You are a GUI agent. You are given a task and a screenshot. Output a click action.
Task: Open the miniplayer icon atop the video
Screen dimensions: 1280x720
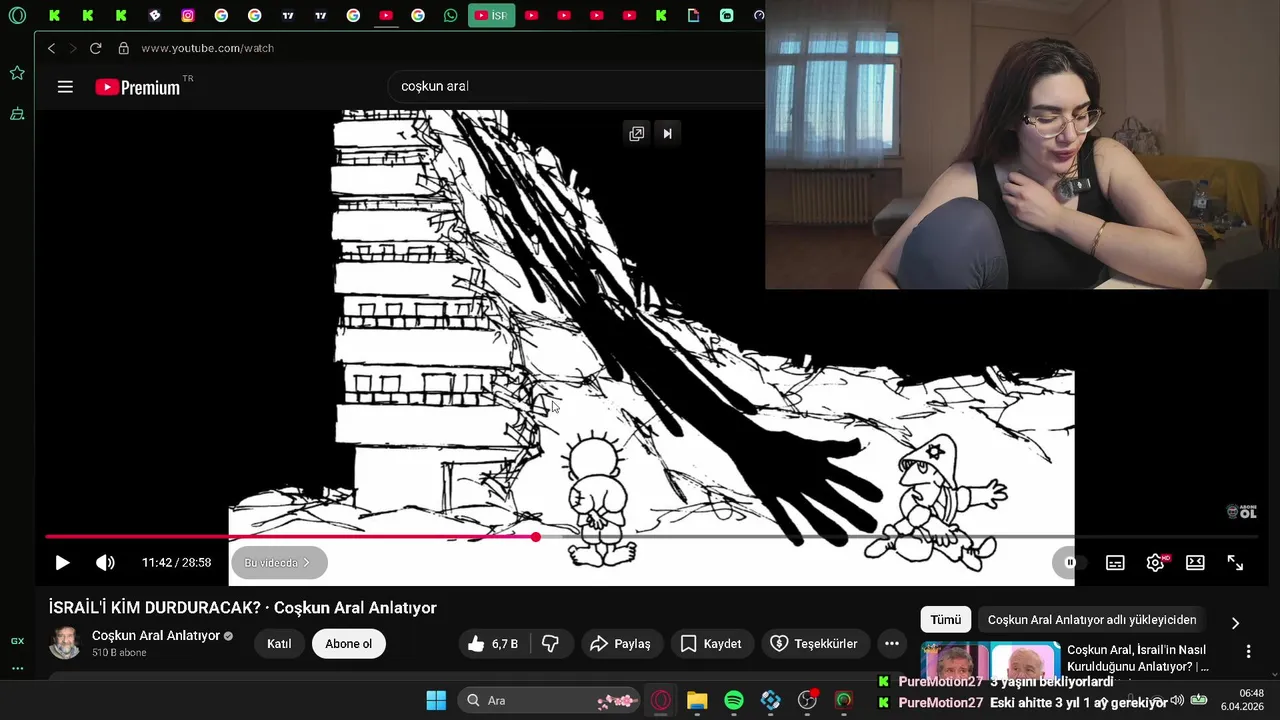(x=636, y=134)
